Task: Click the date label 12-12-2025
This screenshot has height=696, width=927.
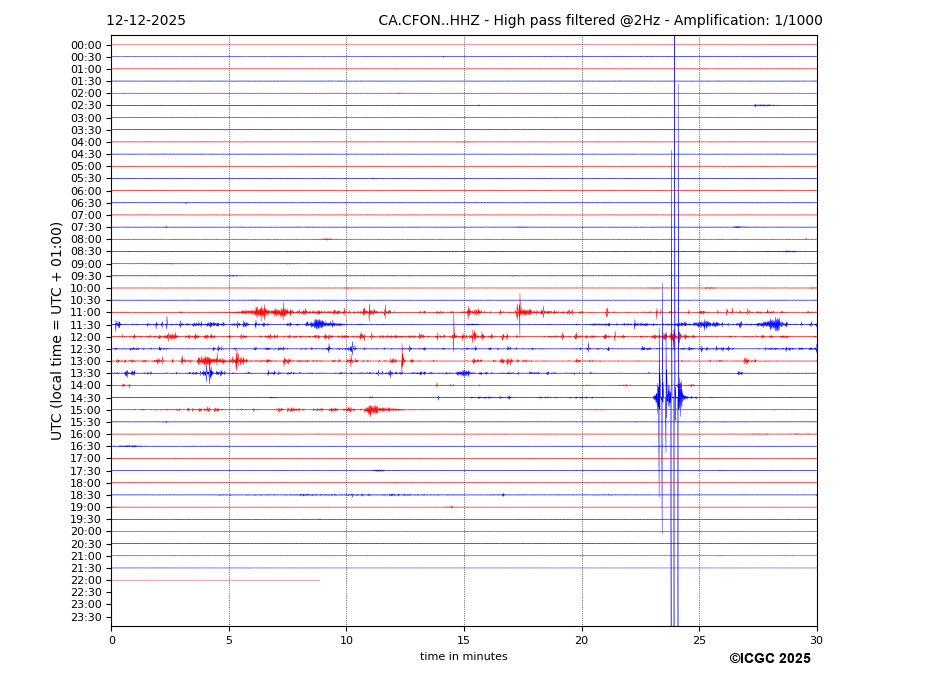Action: coord(146,21)
